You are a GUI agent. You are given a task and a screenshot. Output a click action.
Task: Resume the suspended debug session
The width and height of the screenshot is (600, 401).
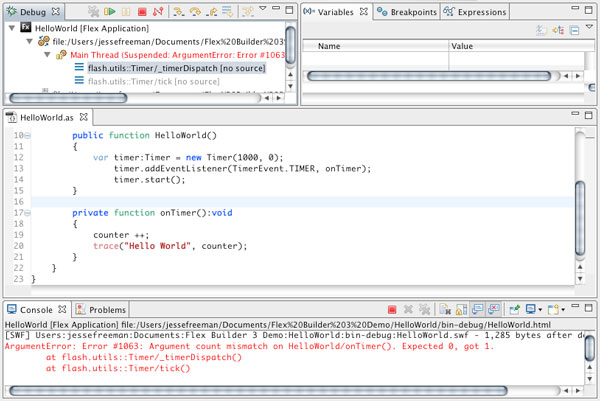point(110,11)
